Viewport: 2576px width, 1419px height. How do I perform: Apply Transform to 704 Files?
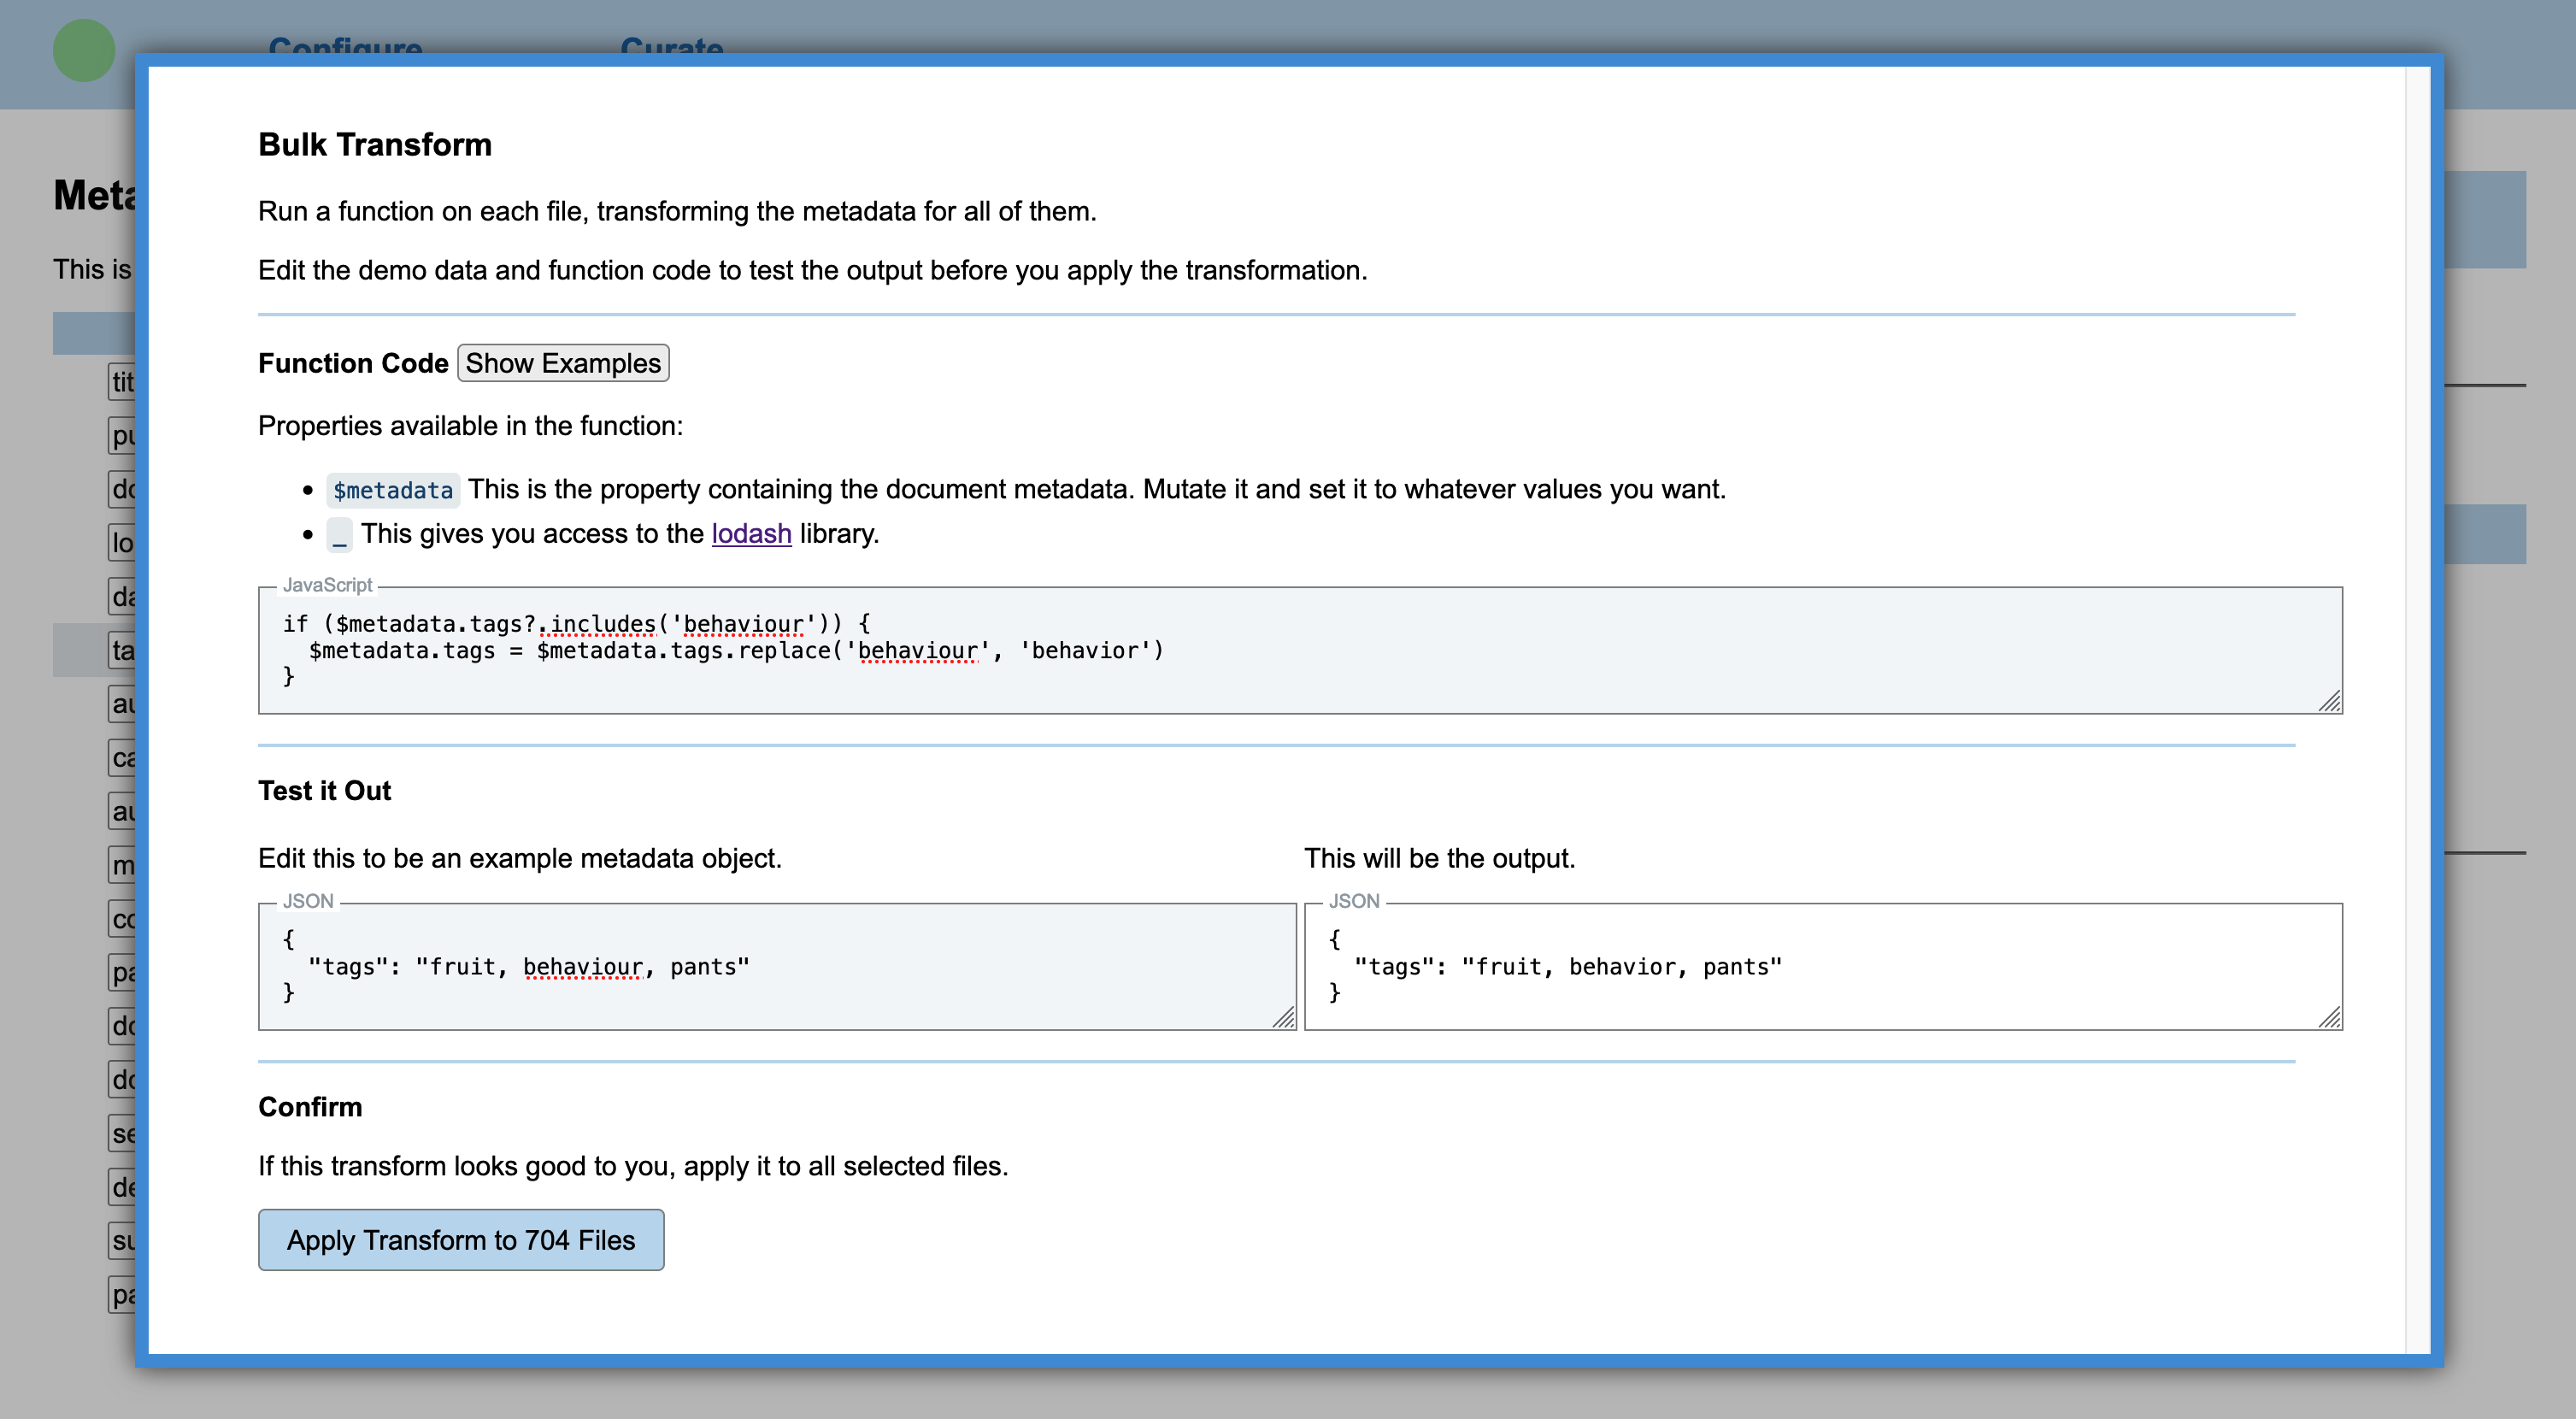461,1239
